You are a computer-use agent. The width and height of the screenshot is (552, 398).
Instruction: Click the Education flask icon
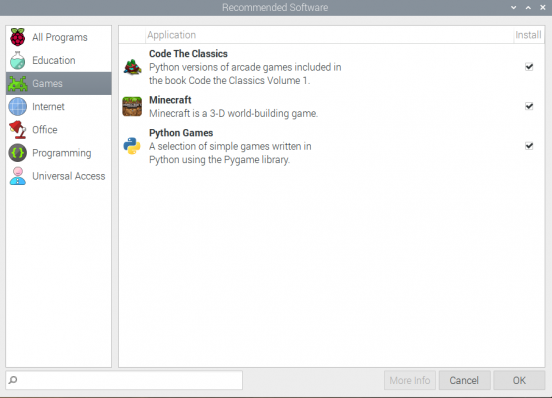click(18, 60)
